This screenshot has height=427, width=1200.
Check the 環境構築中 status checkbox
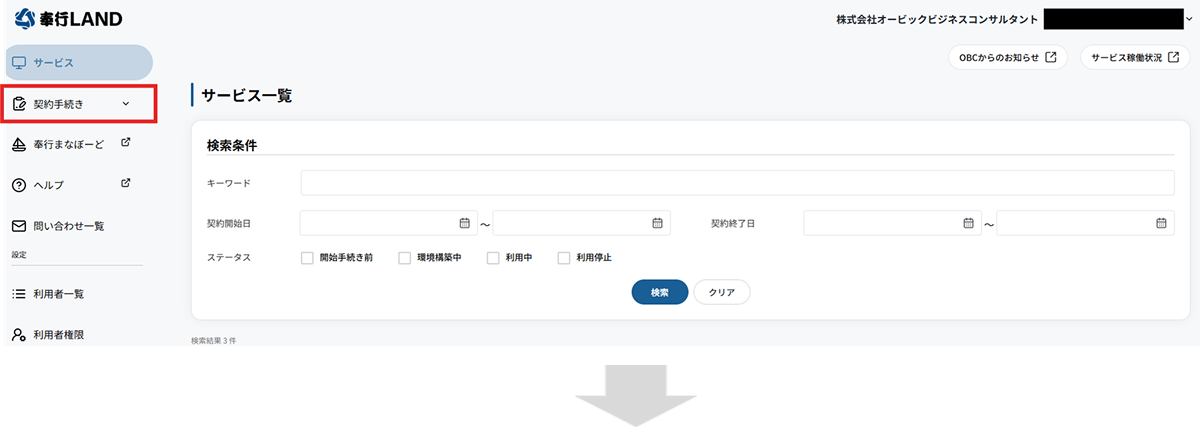tap(405, 258)
